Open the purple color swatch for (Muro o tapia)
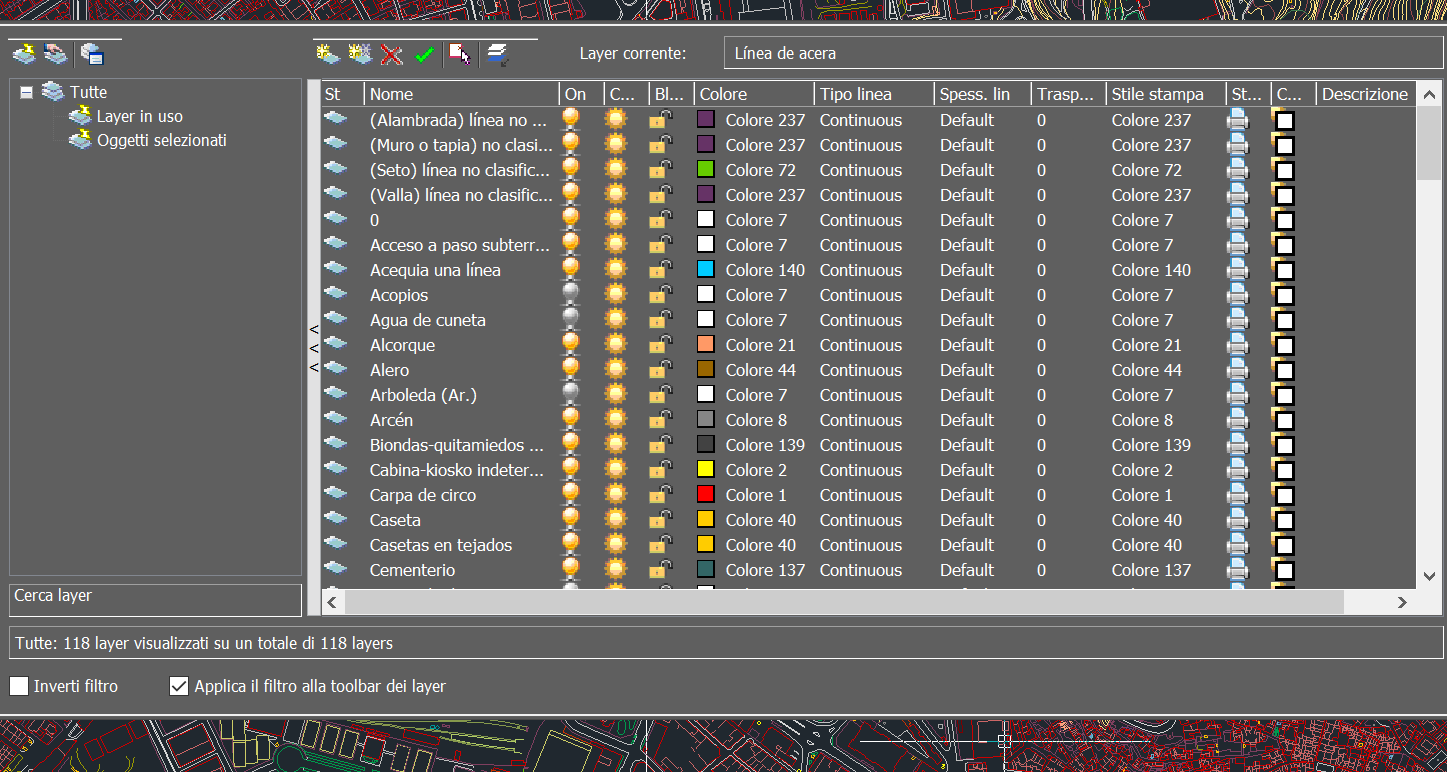The width and height of the screenshot is (1447, 772). tap(706, 144)
